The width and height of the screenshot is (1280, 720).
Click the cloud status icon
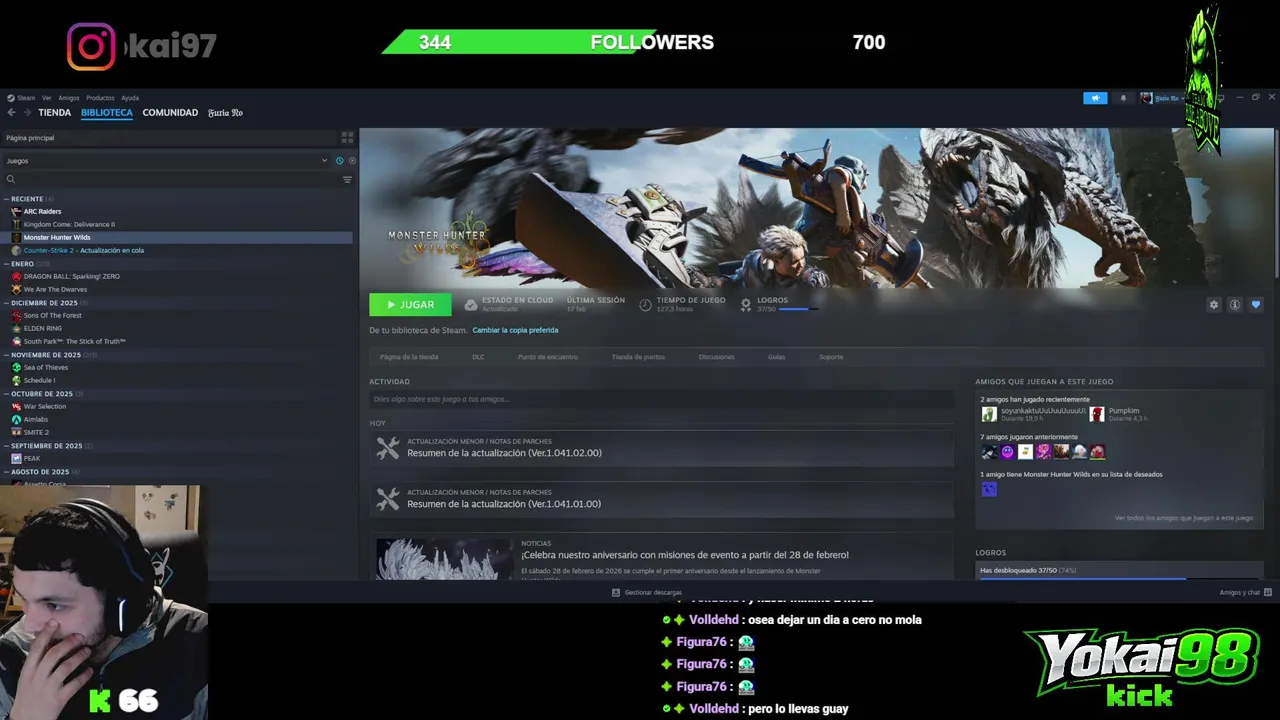pos(471,305)
